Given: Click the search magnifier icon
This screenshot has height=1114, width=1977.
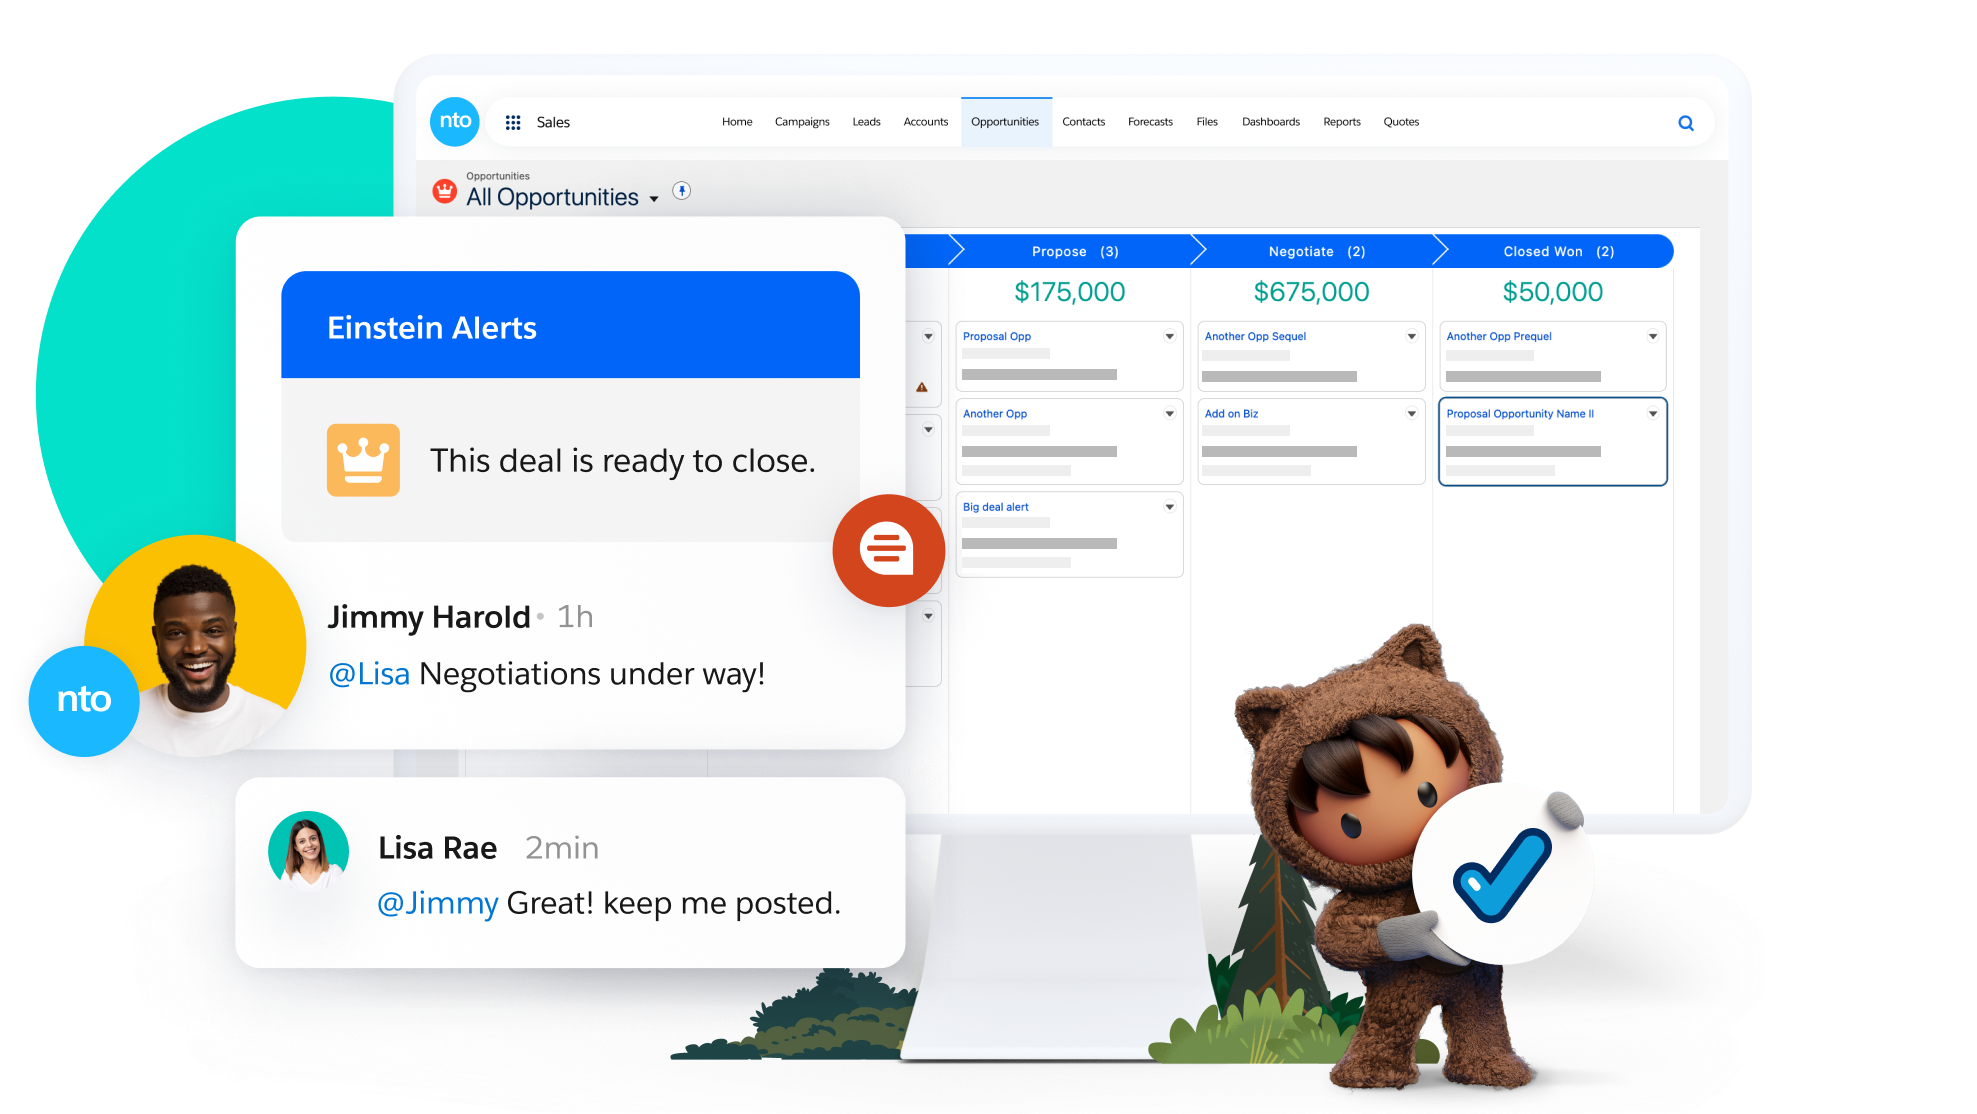Looking at the screenshot, I should pos(1686,123).
